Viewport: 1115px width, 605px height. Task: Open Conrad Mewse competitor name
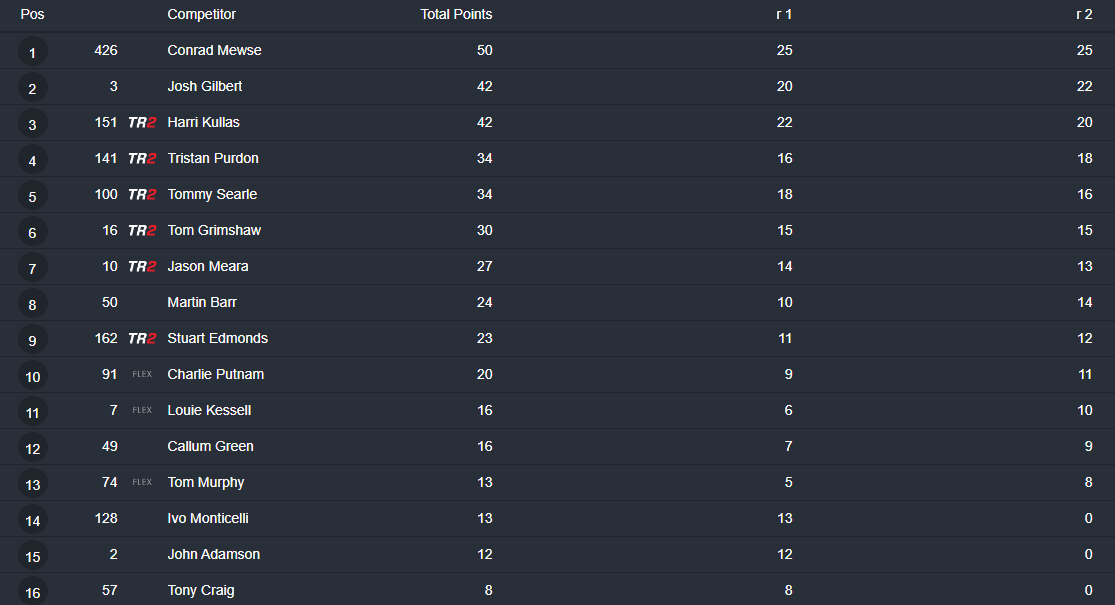tap(214, 50)
